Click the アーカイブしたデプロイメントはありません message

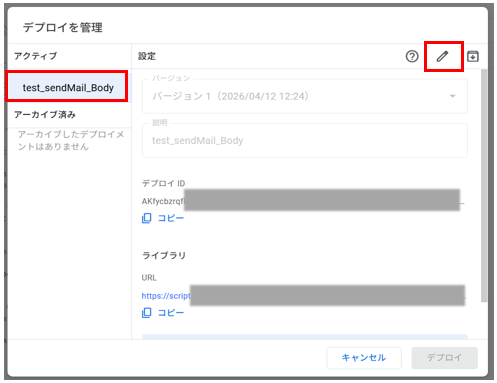(71, 140)
